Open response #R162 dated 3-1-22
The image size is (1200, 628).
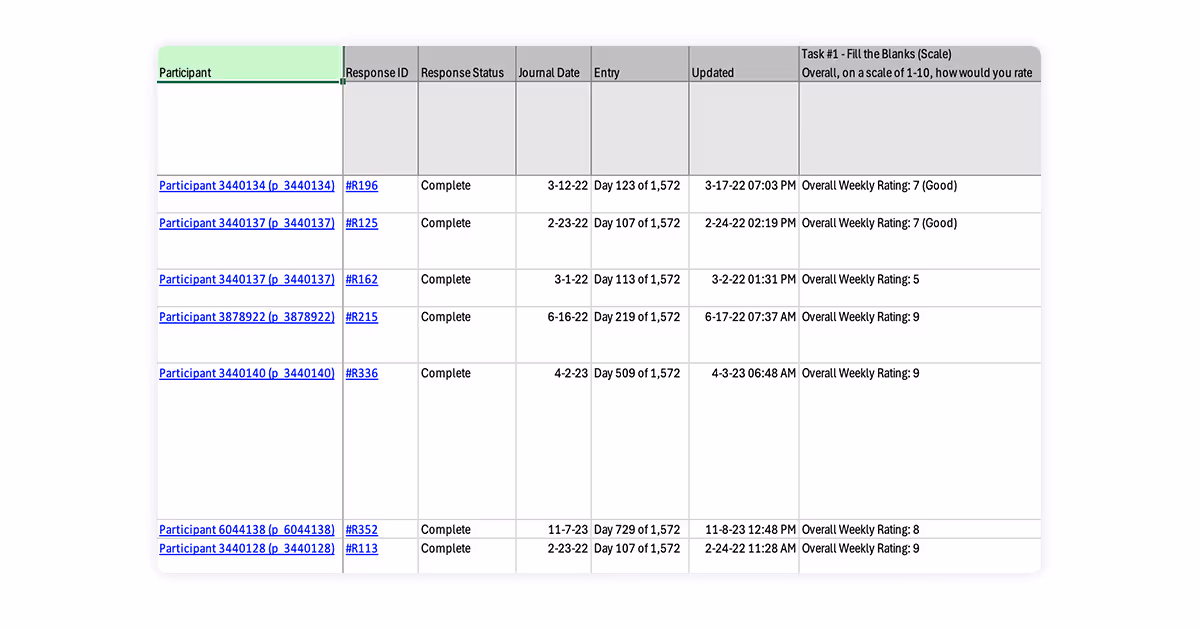click(x=361, y=279)
